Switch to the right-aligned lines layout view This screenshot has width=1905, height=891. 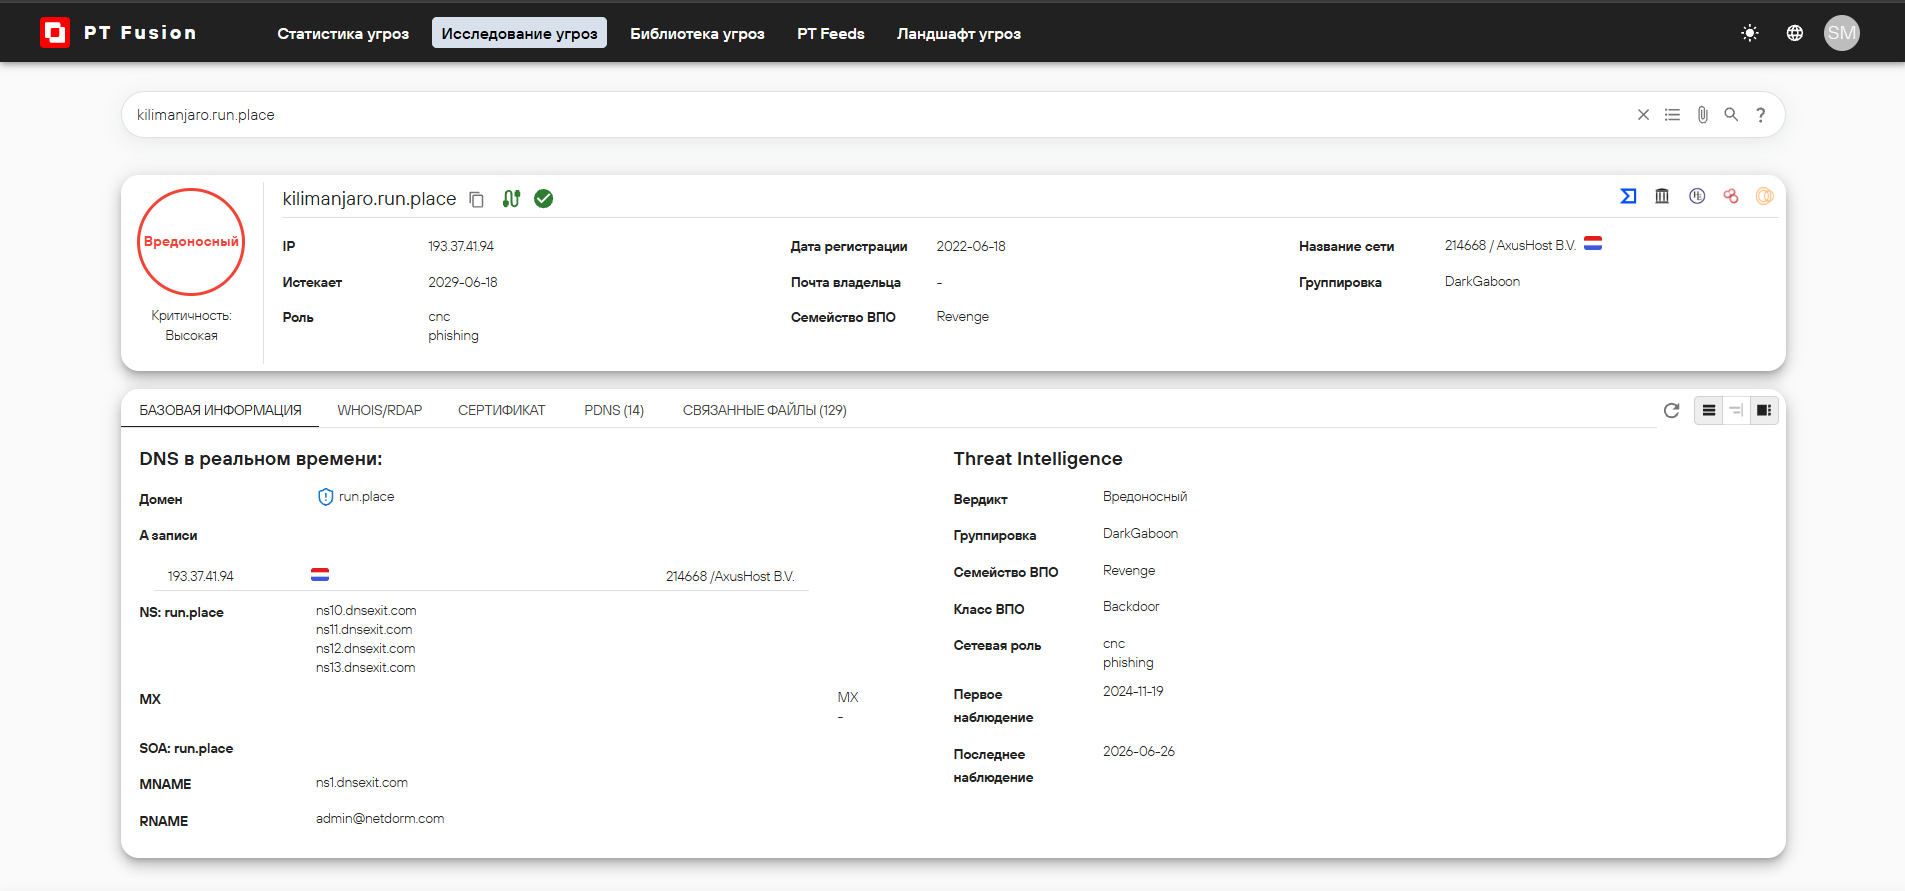coord(1736,410)
